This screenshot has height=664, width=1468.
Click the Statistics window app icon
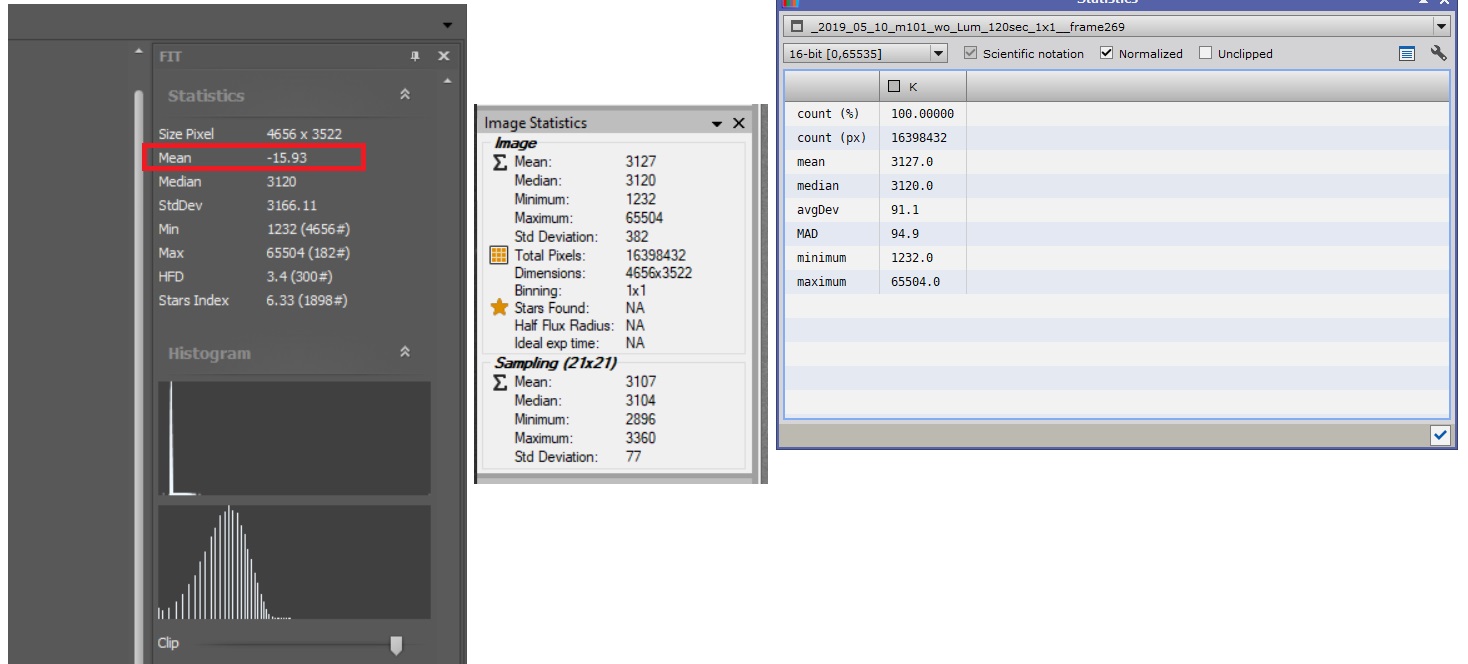[790, 3]
